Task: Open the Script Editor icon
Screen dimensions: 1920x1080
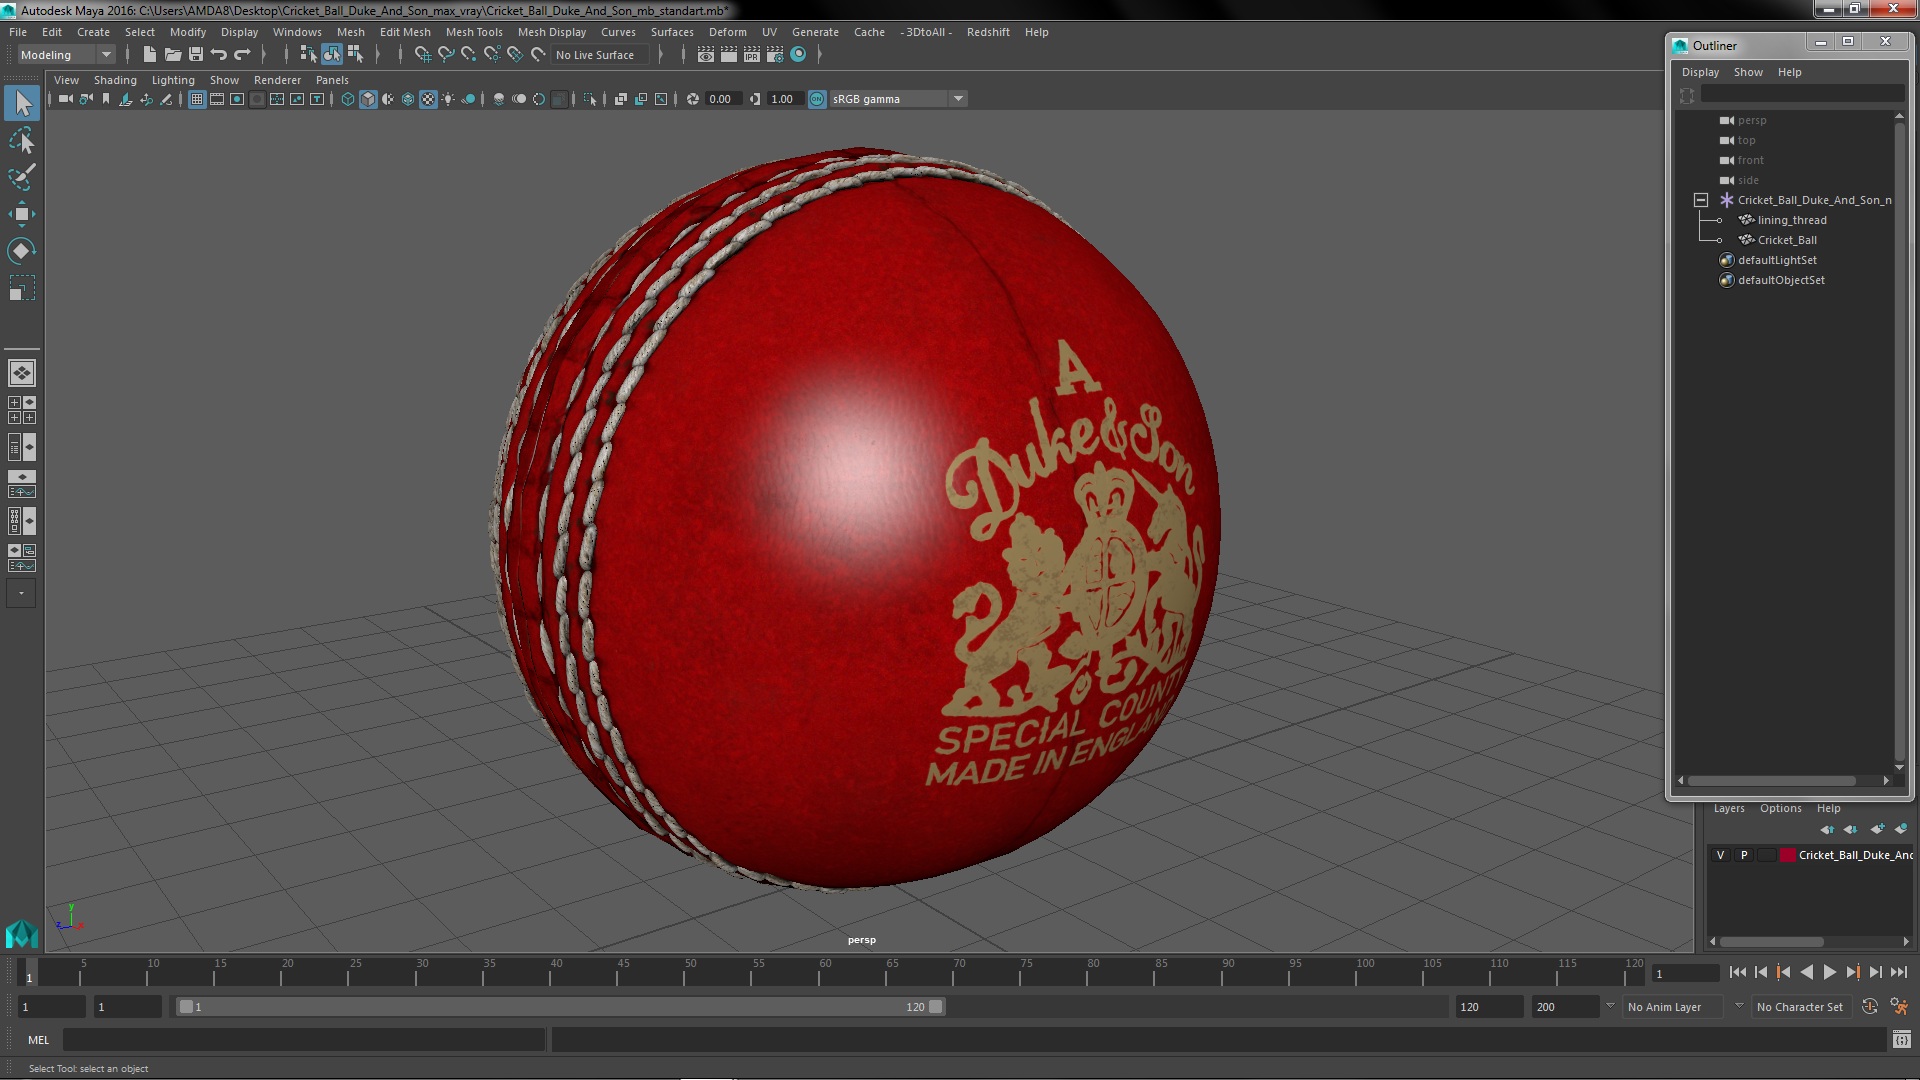Action: (x=1901, y=1040)
